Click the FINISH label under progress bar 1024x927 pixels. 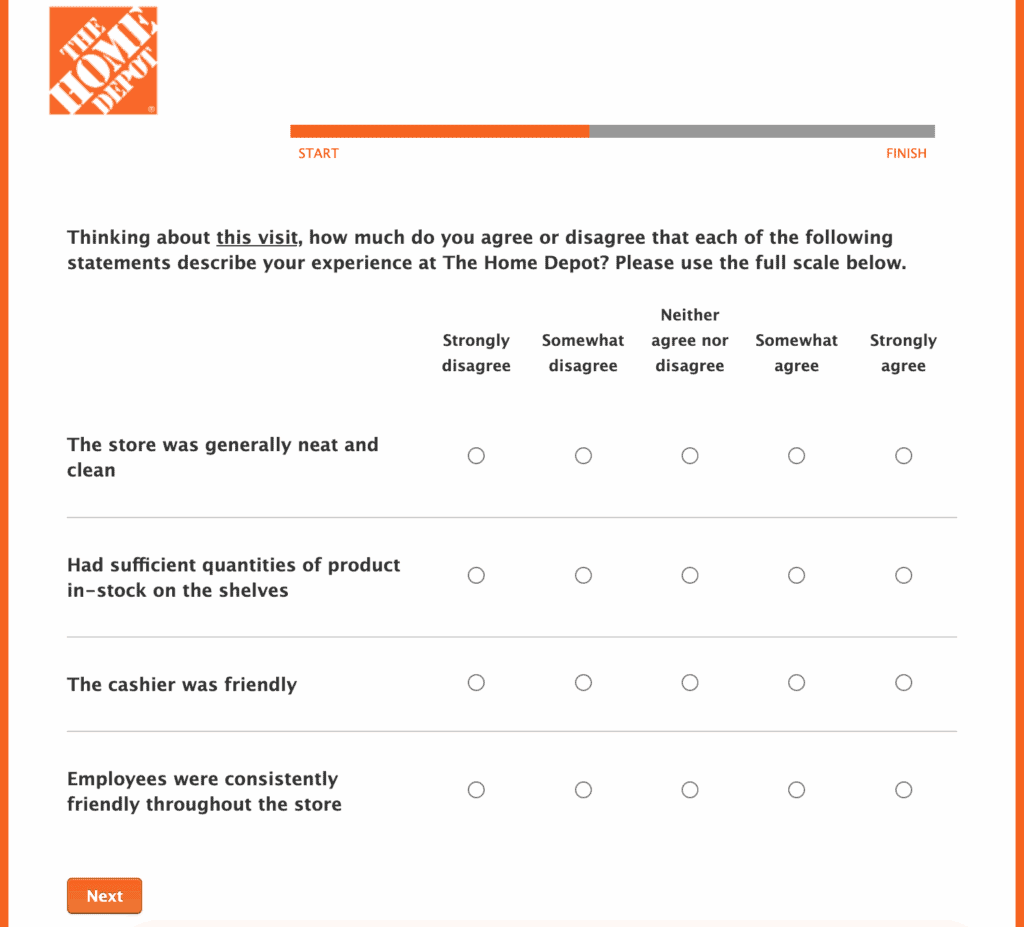coord(906,154)
